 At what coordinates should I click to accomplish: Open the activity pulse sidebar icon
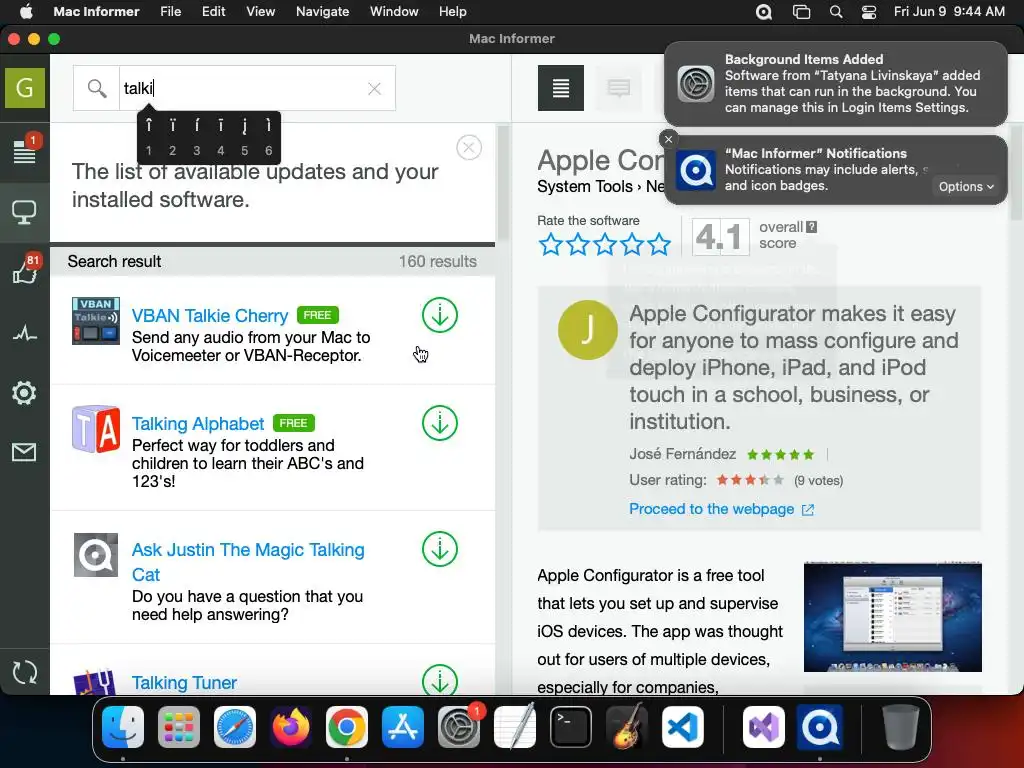[x=25, y=334]
